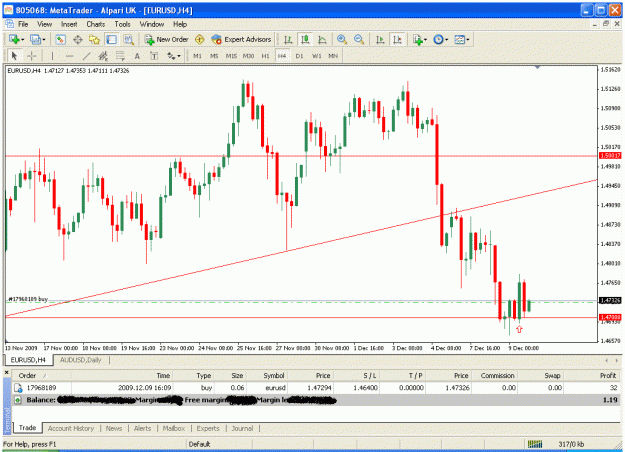Select the Trendline drawing tool
Viewport: 625px width, 452px height.
(x=86, y=56)
